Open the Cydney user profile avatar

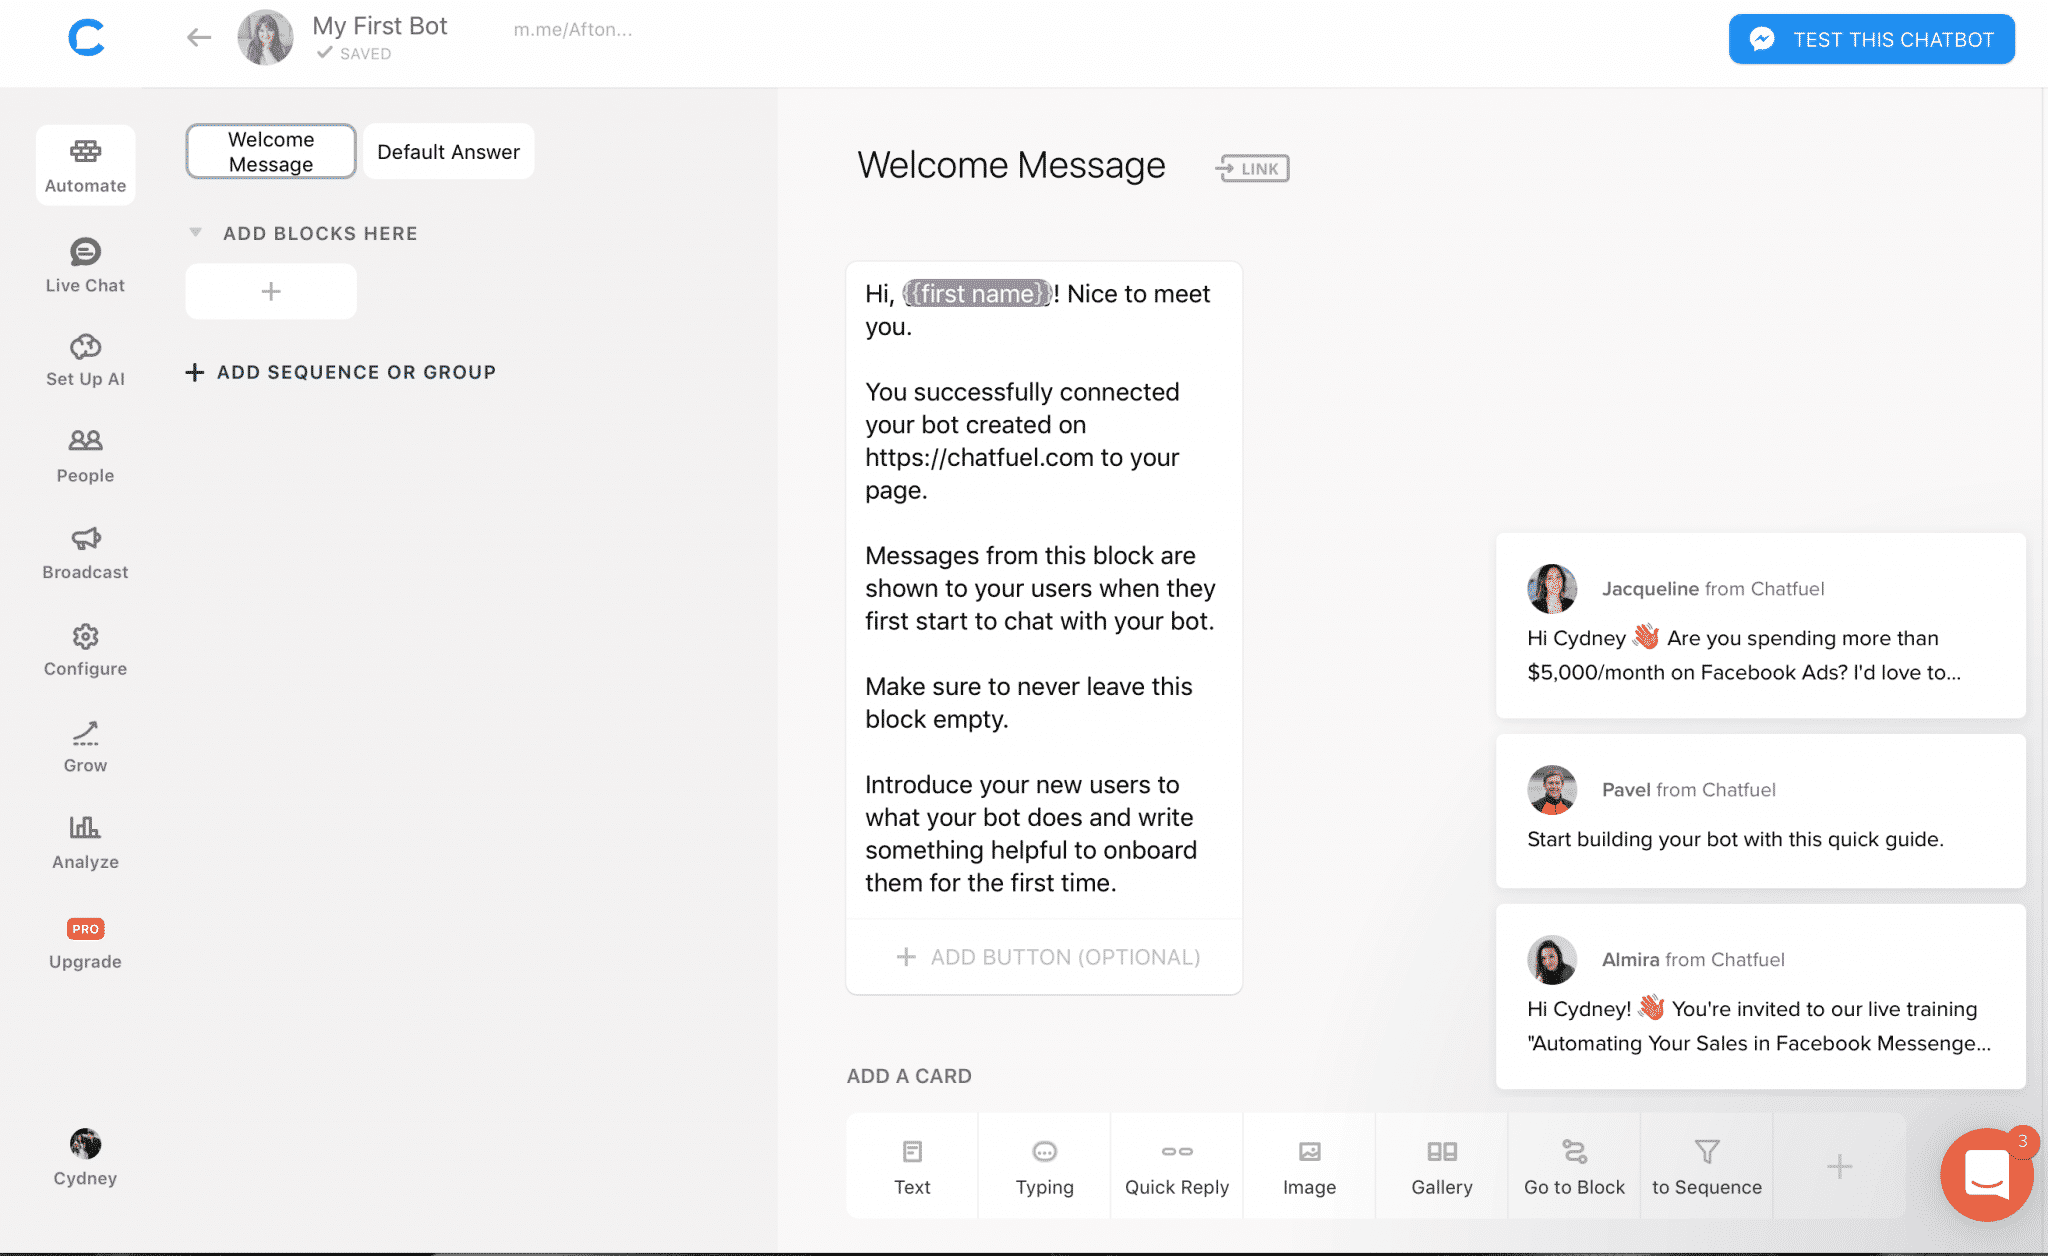coord(85,1144)
